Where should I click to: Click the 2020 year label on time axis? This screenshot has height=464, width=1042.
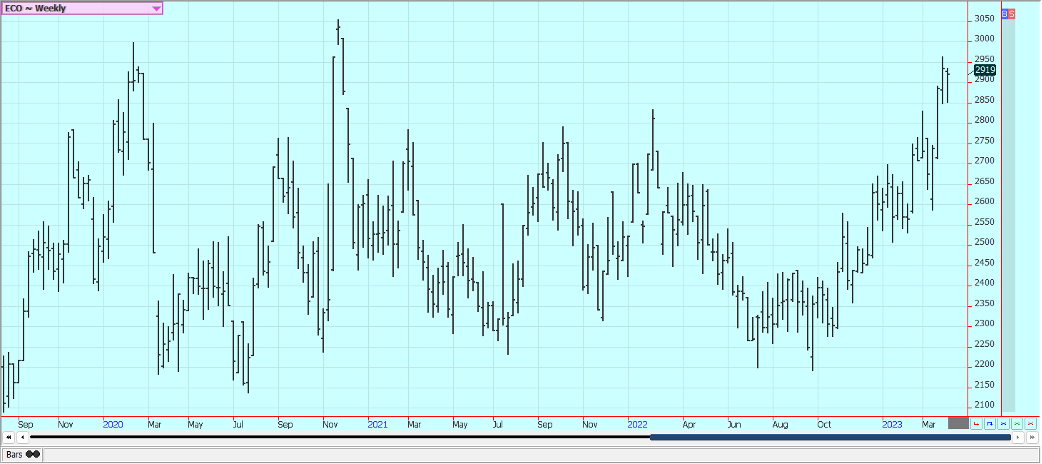(113, 423)
